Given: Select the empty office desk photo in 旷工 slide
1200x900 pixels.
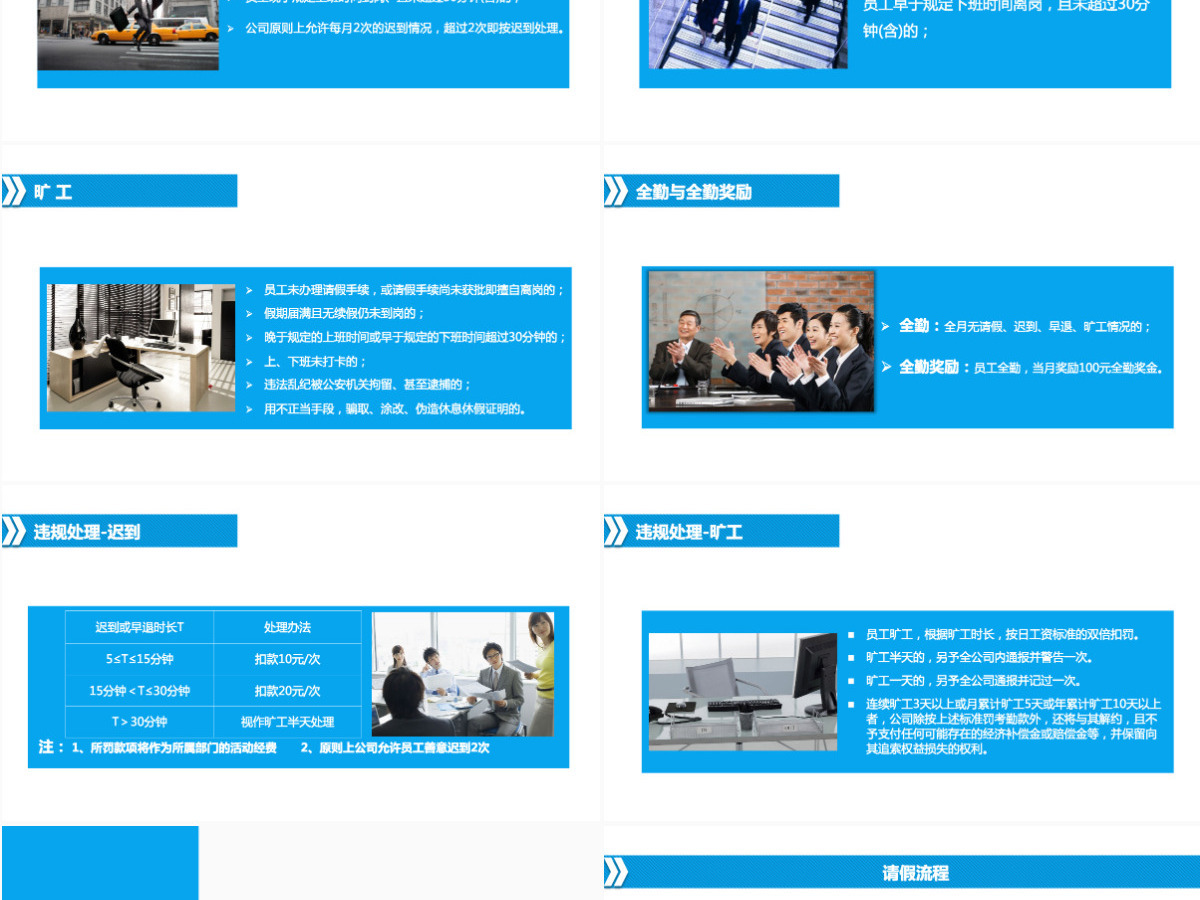Looking at the screenshot, I should pyautogui.click(x=141, y=347).
